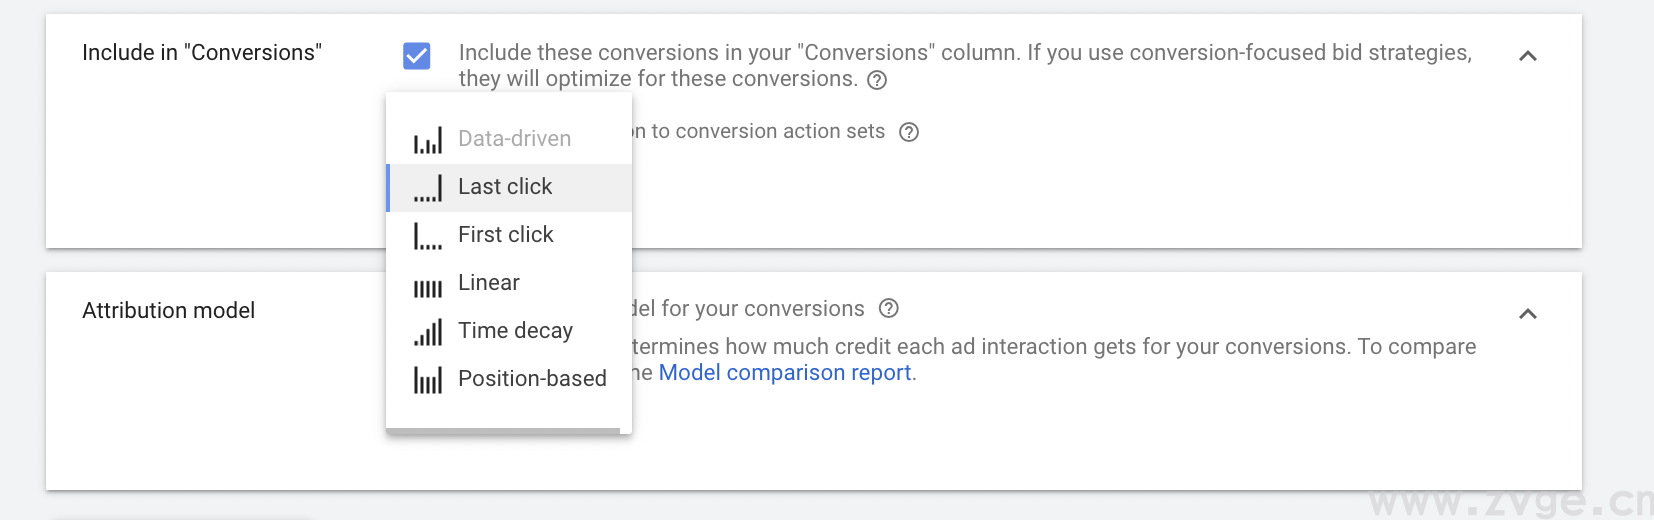Click the Linear model bars icon

[x=428, y=288]
